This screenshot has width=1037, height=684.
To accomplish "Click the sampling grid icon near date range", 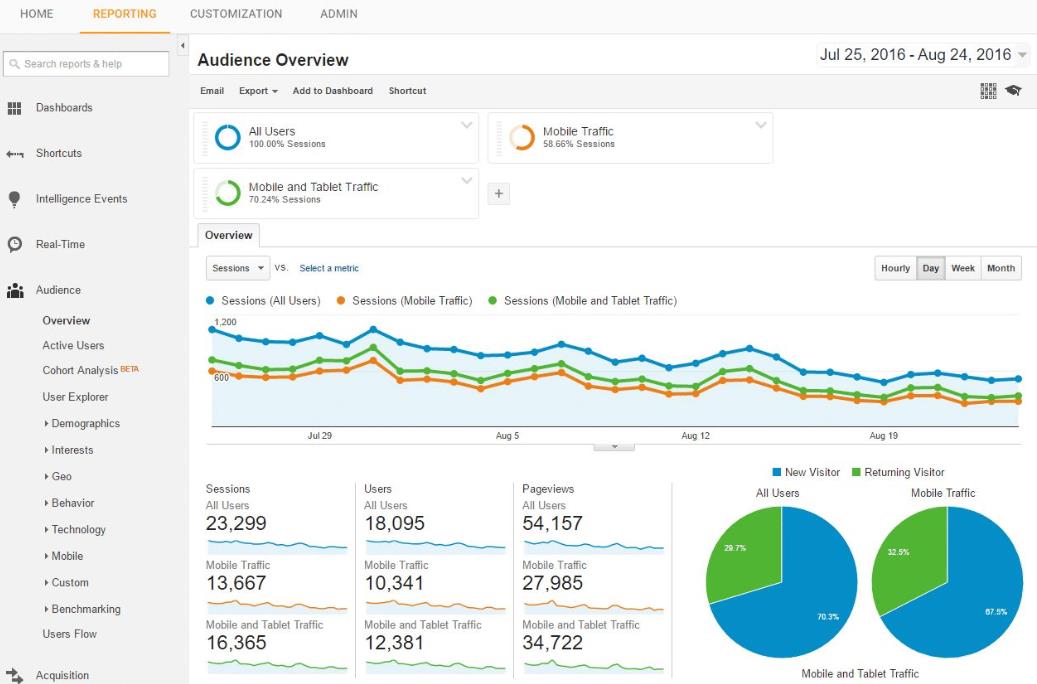I will pos(988,91).
